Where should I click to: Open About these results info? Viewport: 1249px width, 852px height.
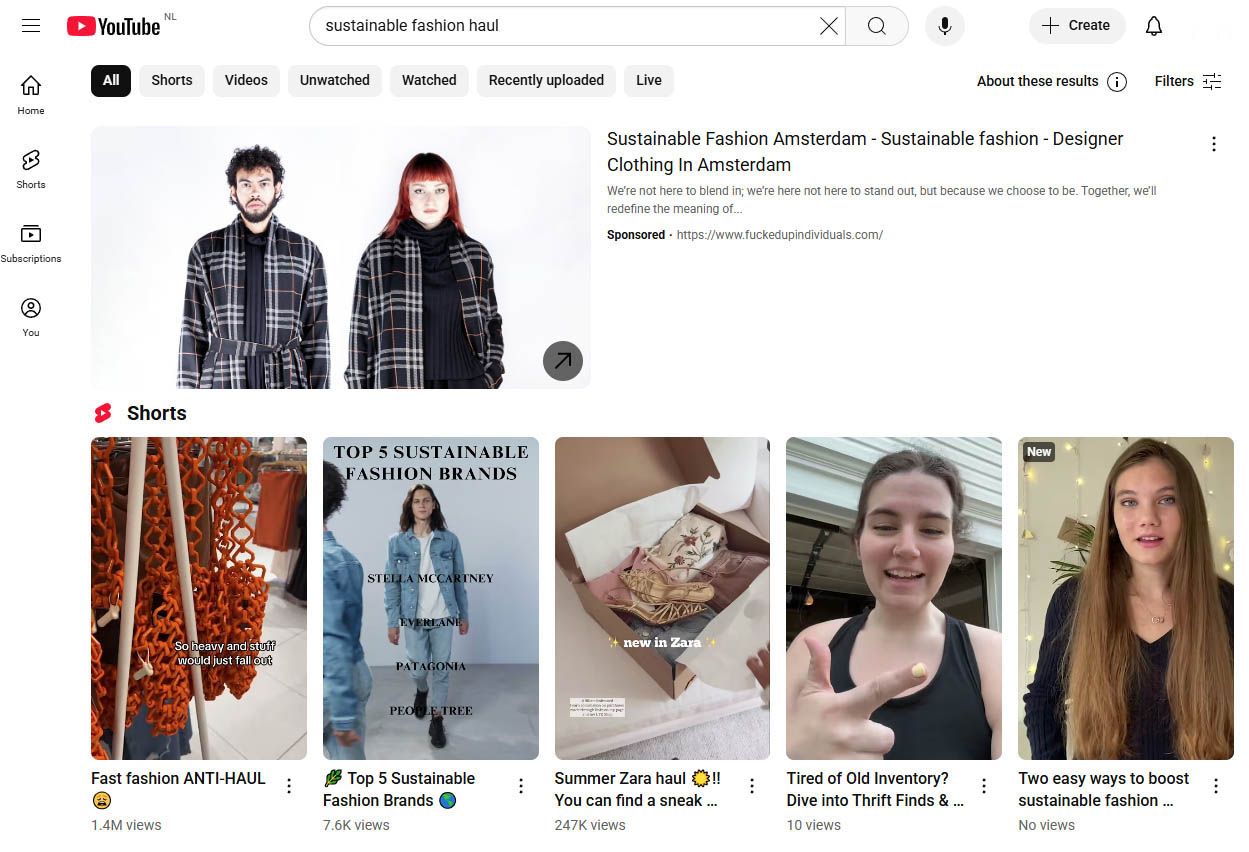coord(1052,81)
